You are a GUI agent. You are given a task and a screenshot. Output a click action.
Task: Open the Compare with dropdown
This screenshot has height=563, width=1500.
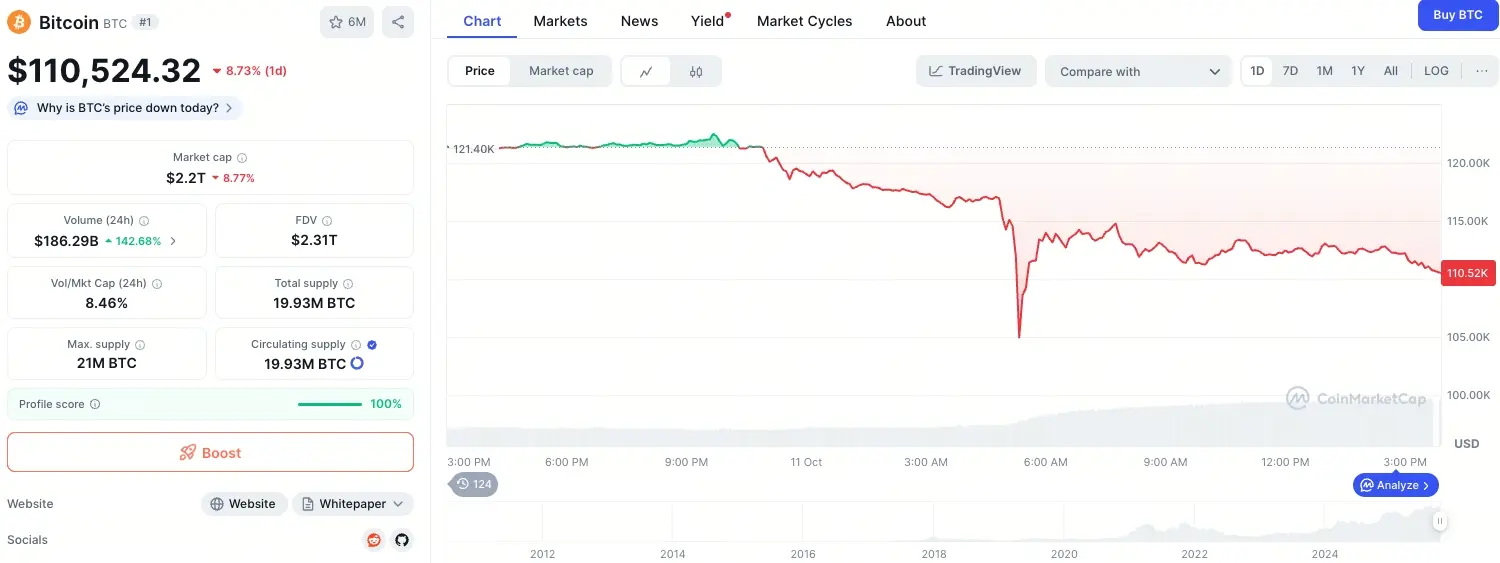1139,71
